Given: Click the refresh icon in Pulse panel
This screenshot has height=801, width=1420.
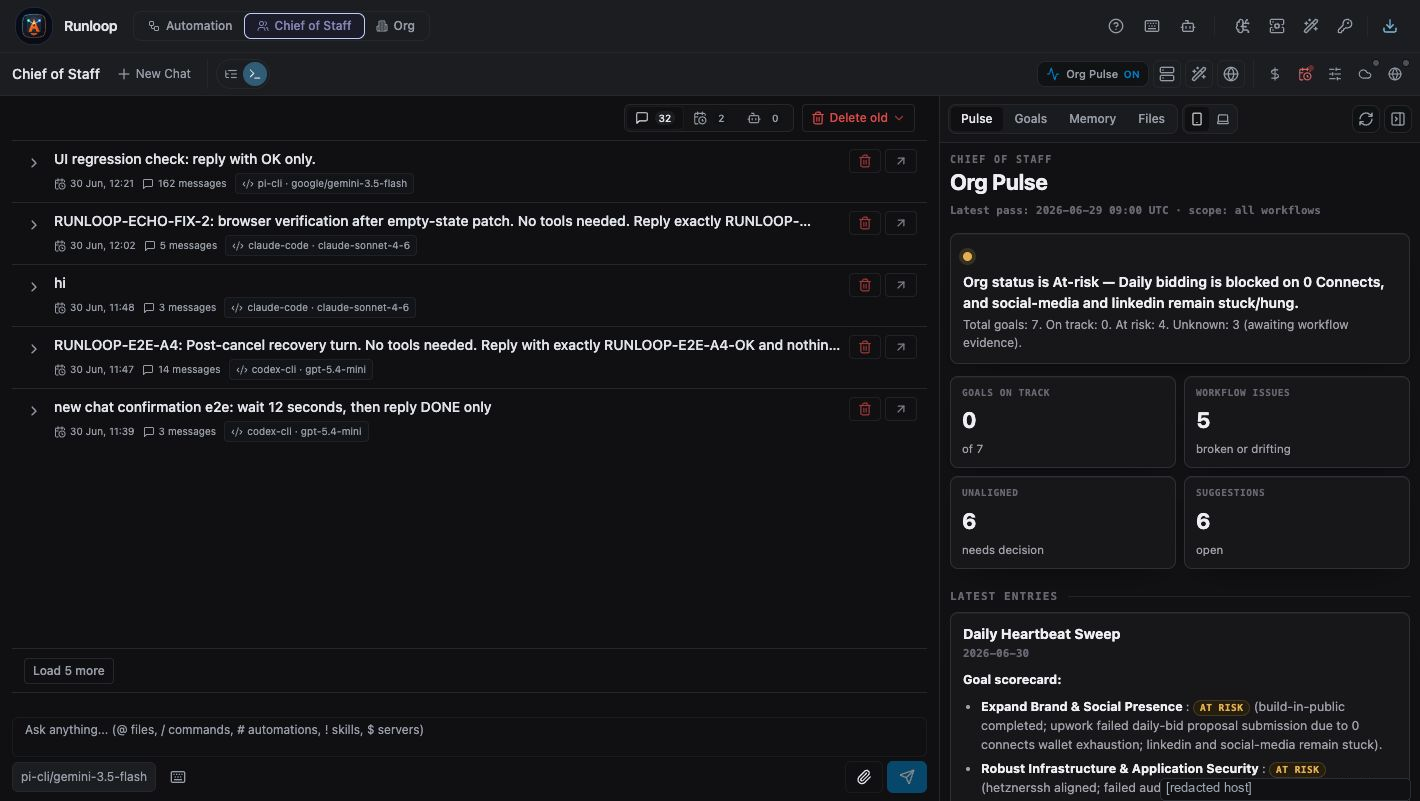Looking at the screenshot, I should click(1366, 119).
